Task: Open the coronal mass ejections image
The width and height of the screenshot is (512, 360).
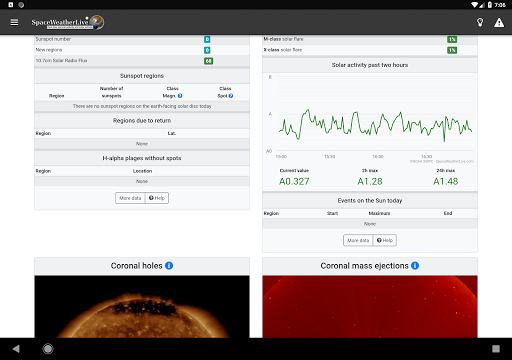Action: 370,307
